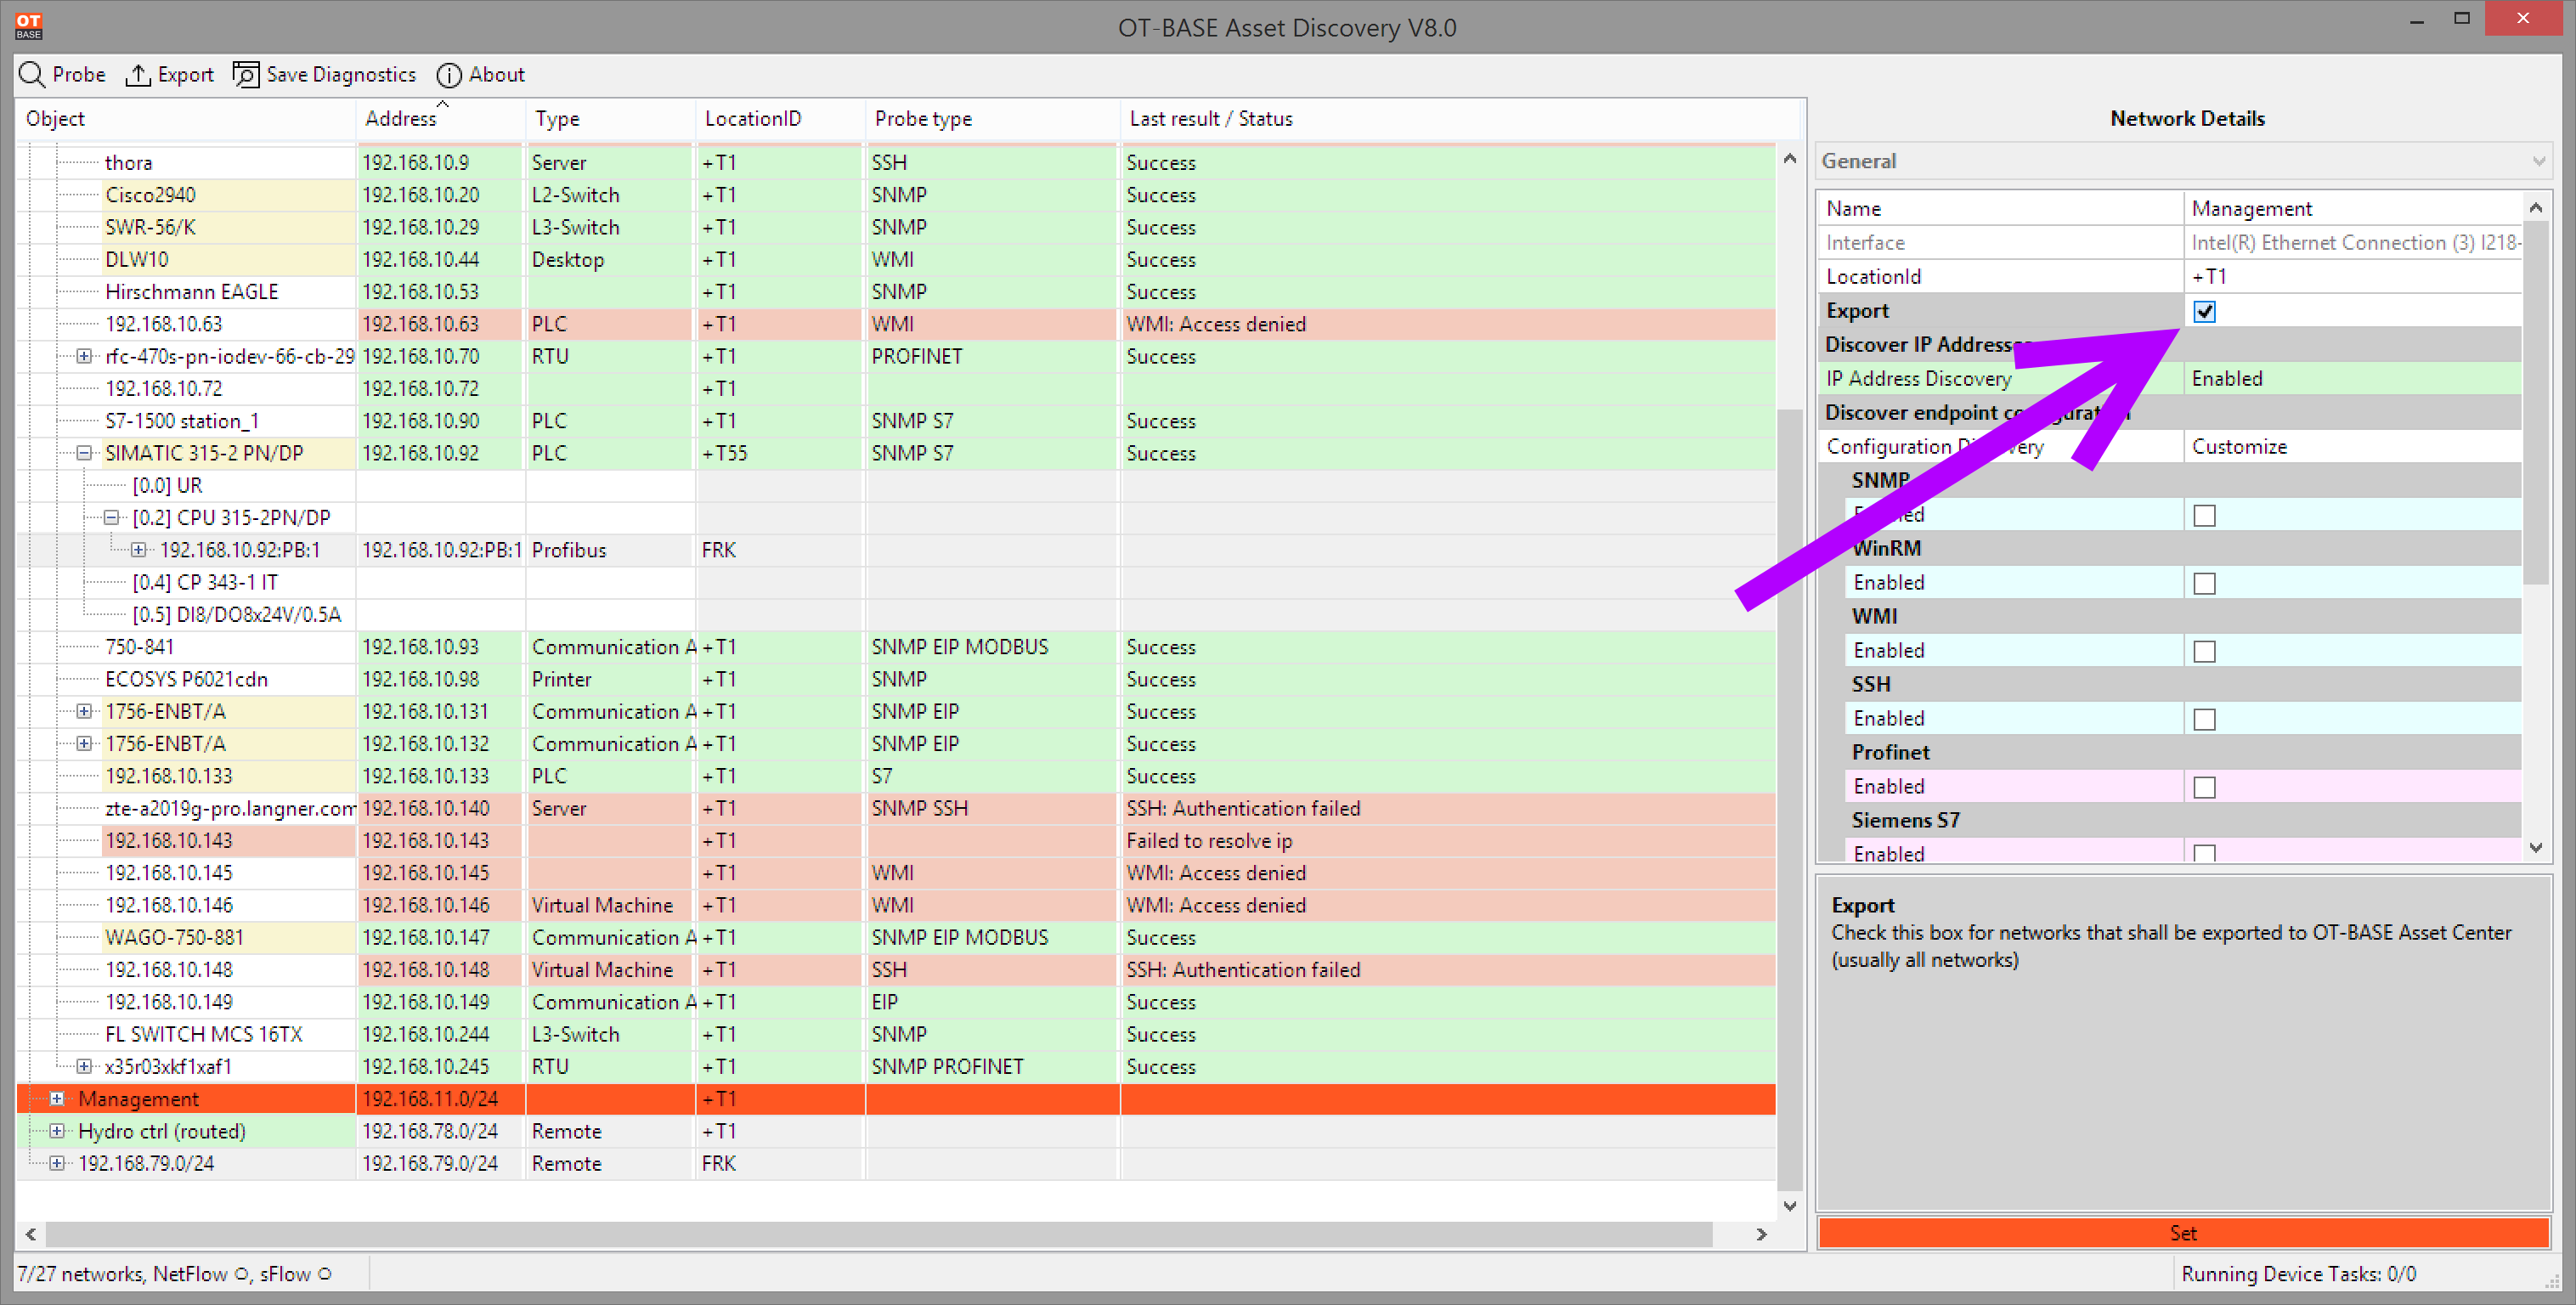
Task: Select the S7-1500 station_1 row
Action: click(x=895, y=421)
